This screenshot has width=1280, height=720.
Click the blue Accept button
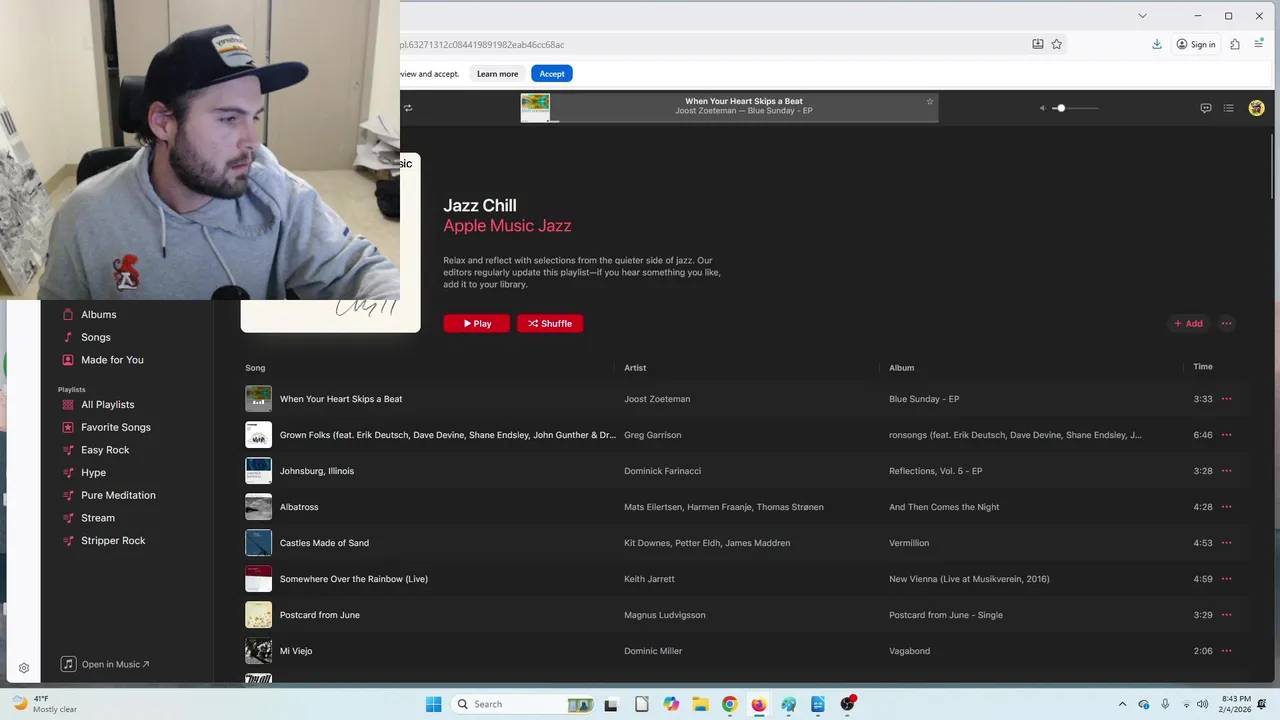[552, 74]
